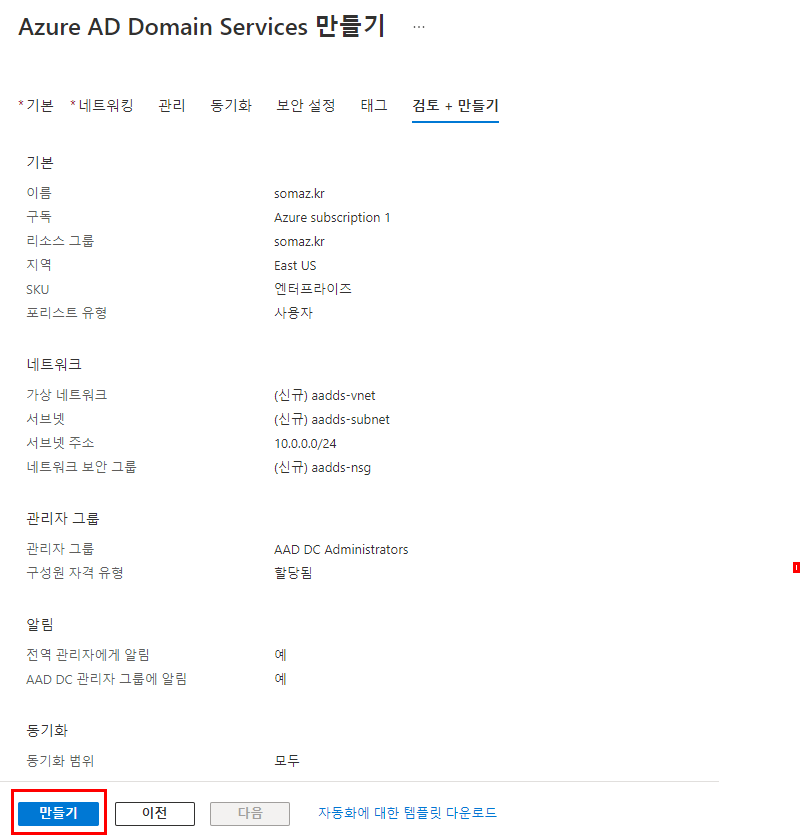Click 예 next to 전역 관리자에게 알림
This screenshot has width=800, height=839.
click(x=280, y=655)
